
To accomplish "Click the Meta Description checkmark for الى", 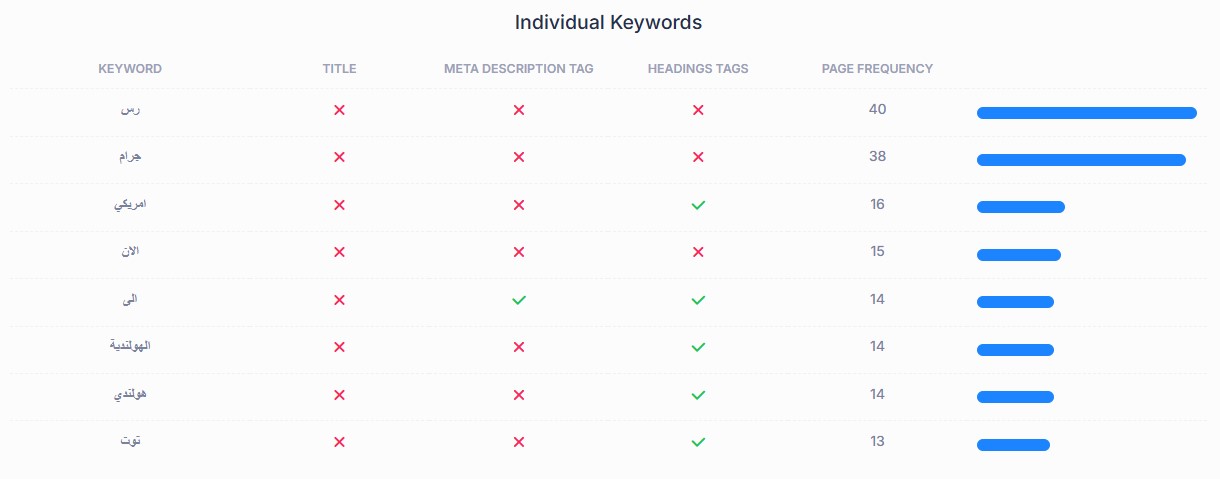I will (518, 300).
